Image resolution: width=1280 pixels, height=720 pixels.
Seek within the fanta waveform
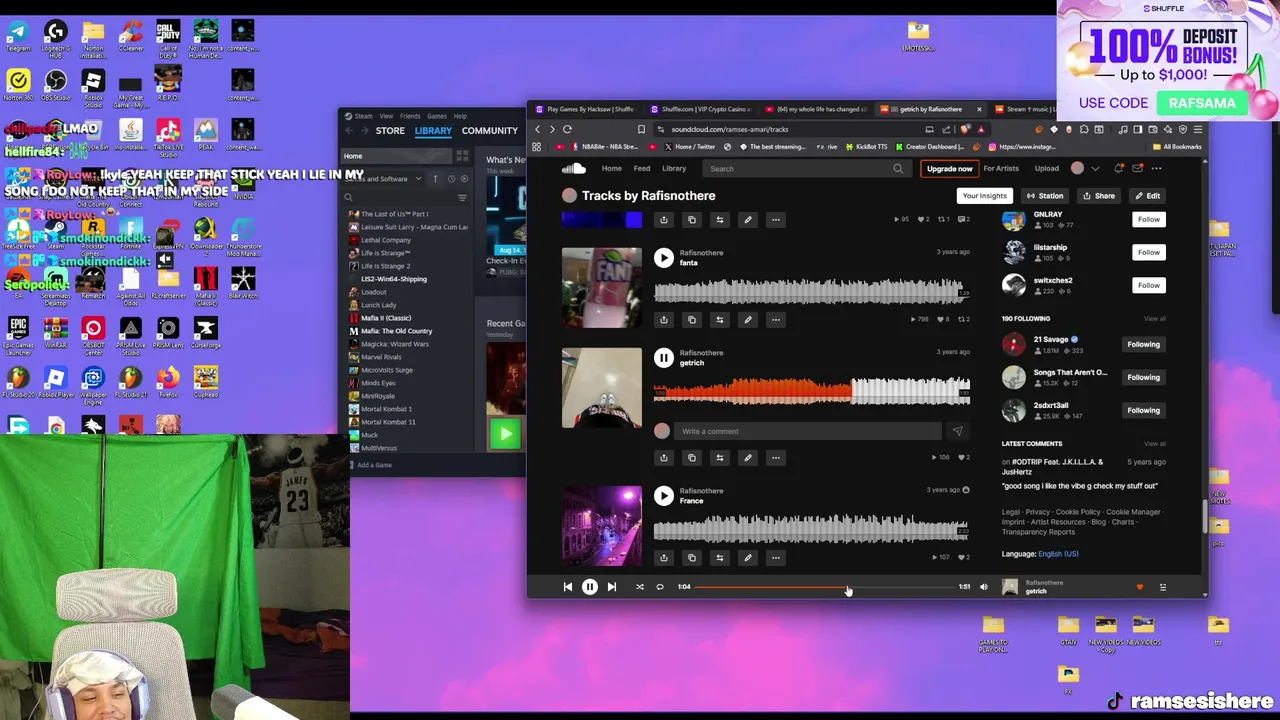pyautogui.click(x=811, y=291)
